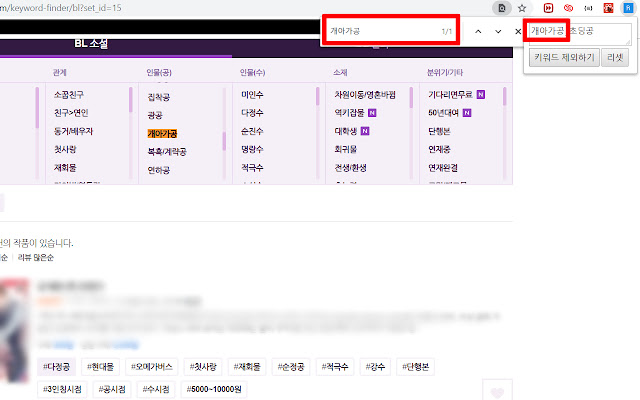Click in the extension keyword textarea
The height and width of the screenshot is (400, 640).
coord(580,34)
